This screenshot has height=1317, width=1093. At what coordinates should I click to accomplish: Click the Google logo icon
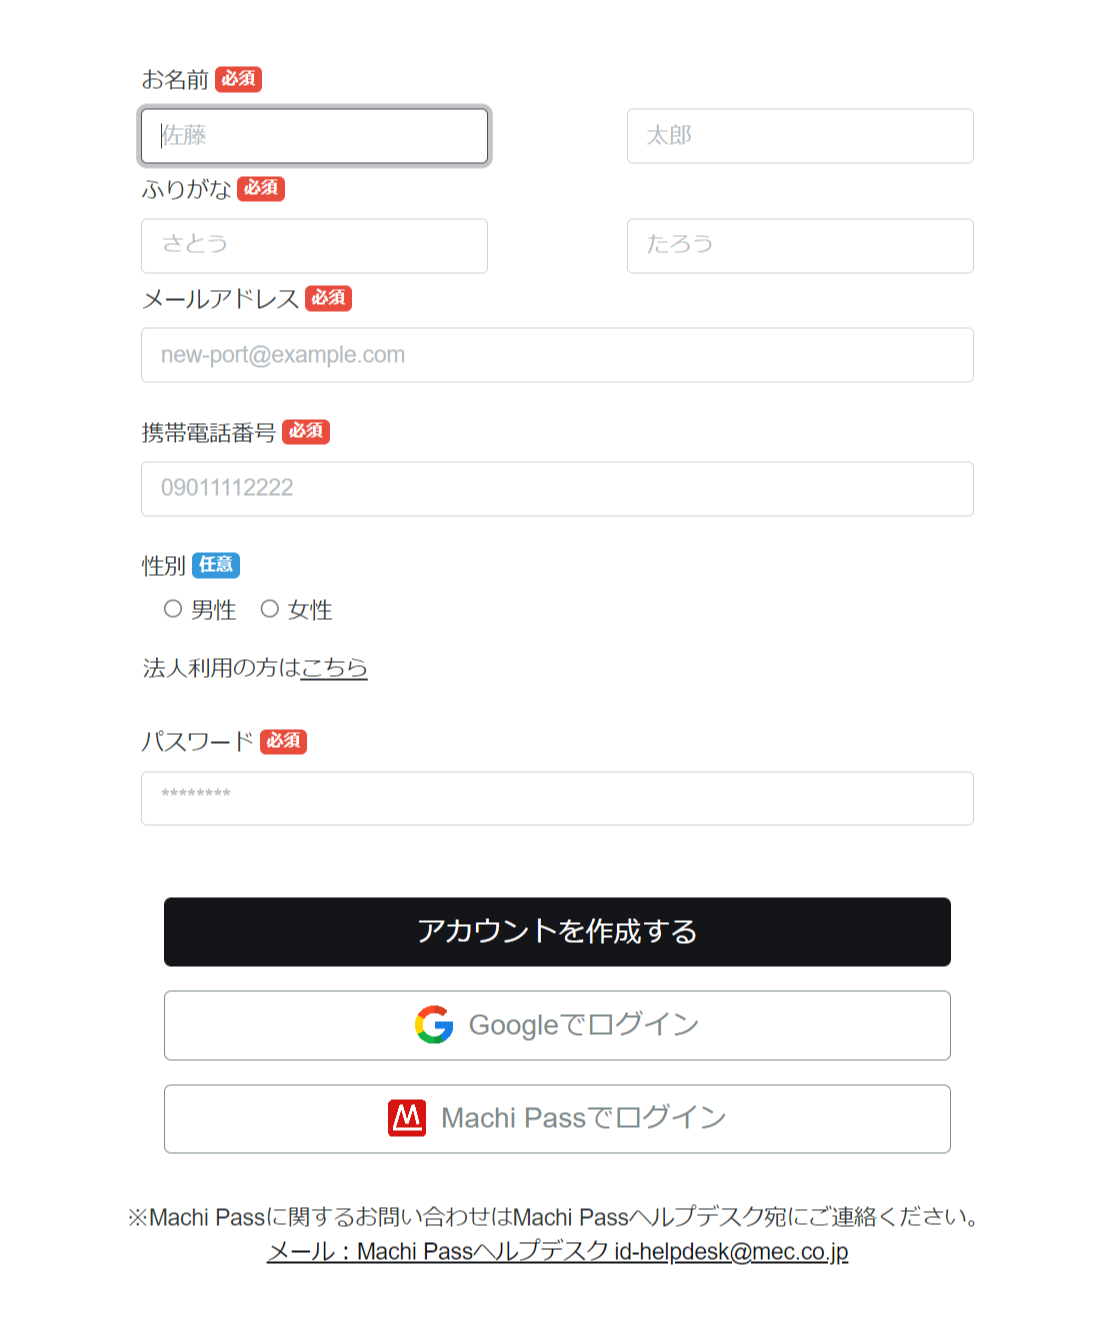click(x=434, y=1025)
